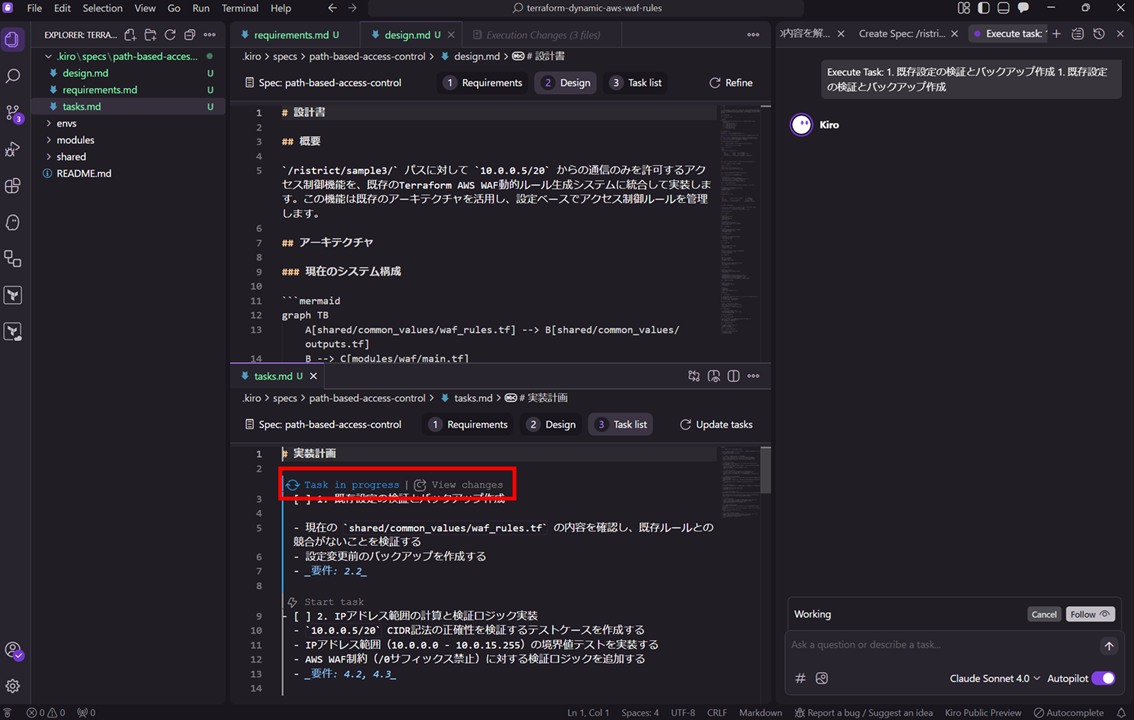Refresh the Explorer file tree
This screenshot has height=720, width=1134.
[x=170, y=35]
